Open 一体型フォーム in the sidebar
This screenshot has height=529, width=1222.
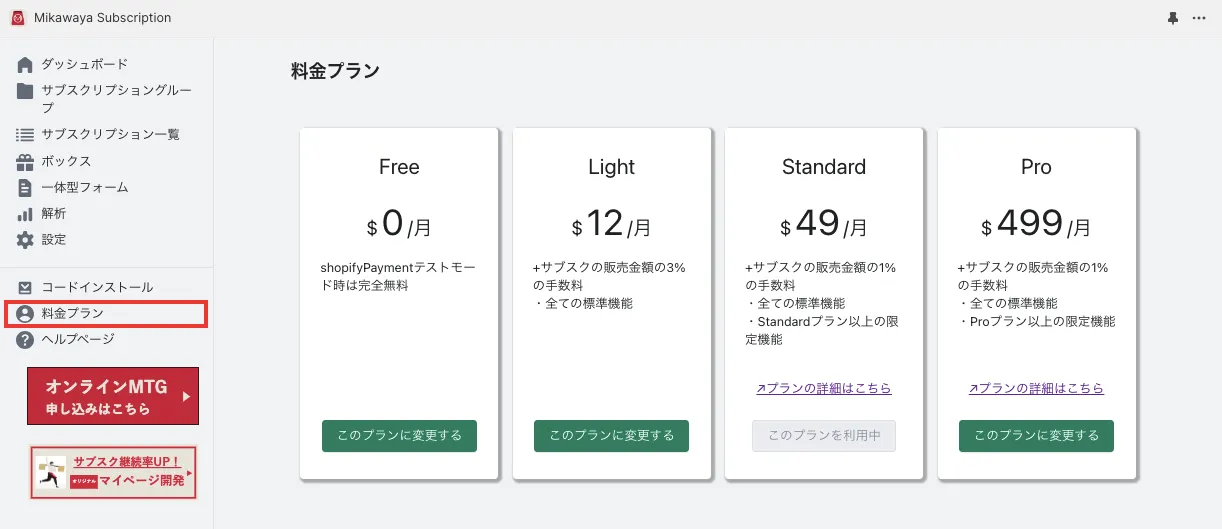84,188
